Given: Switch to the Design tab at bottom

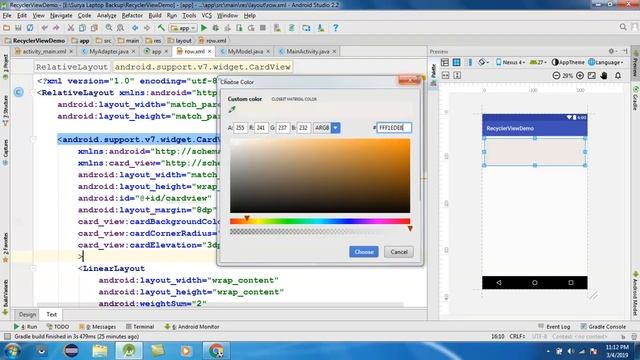Looking at the screenshot, I should click(27, 314).
